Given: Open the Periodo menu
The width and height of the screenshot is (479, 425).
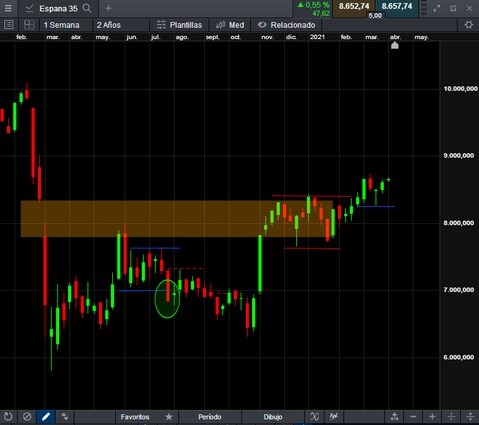Looking at the screenshot, I should 210,417.
